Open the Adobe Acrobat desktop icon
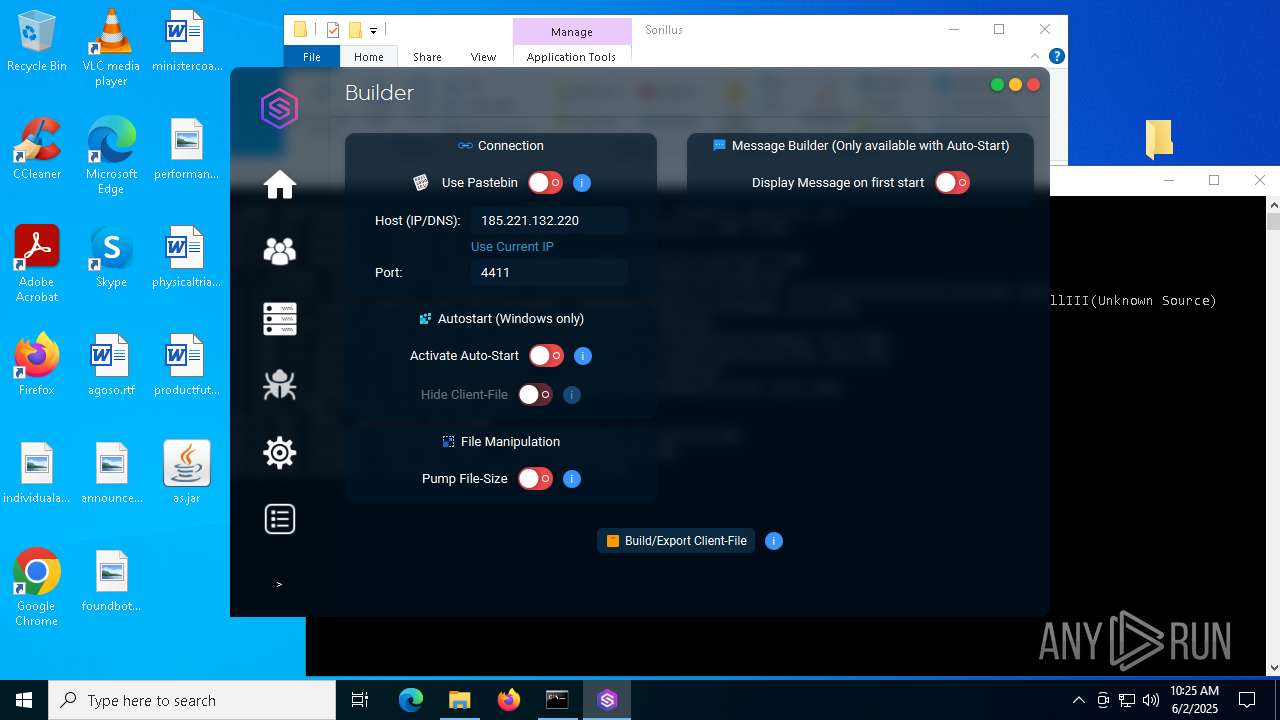The width and height of the screenshot is (1280, 720). tap(37, 264)
